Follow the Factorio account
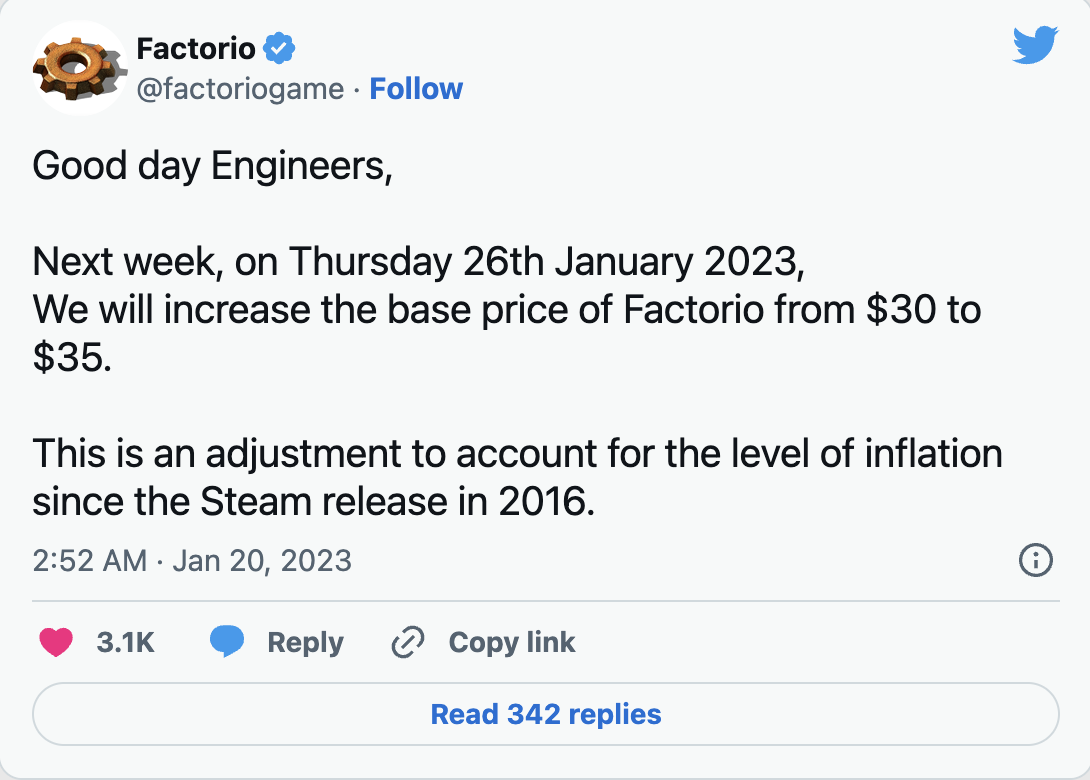The width and height of the screenshot is (1090, 780). click(x=416, y=89)
